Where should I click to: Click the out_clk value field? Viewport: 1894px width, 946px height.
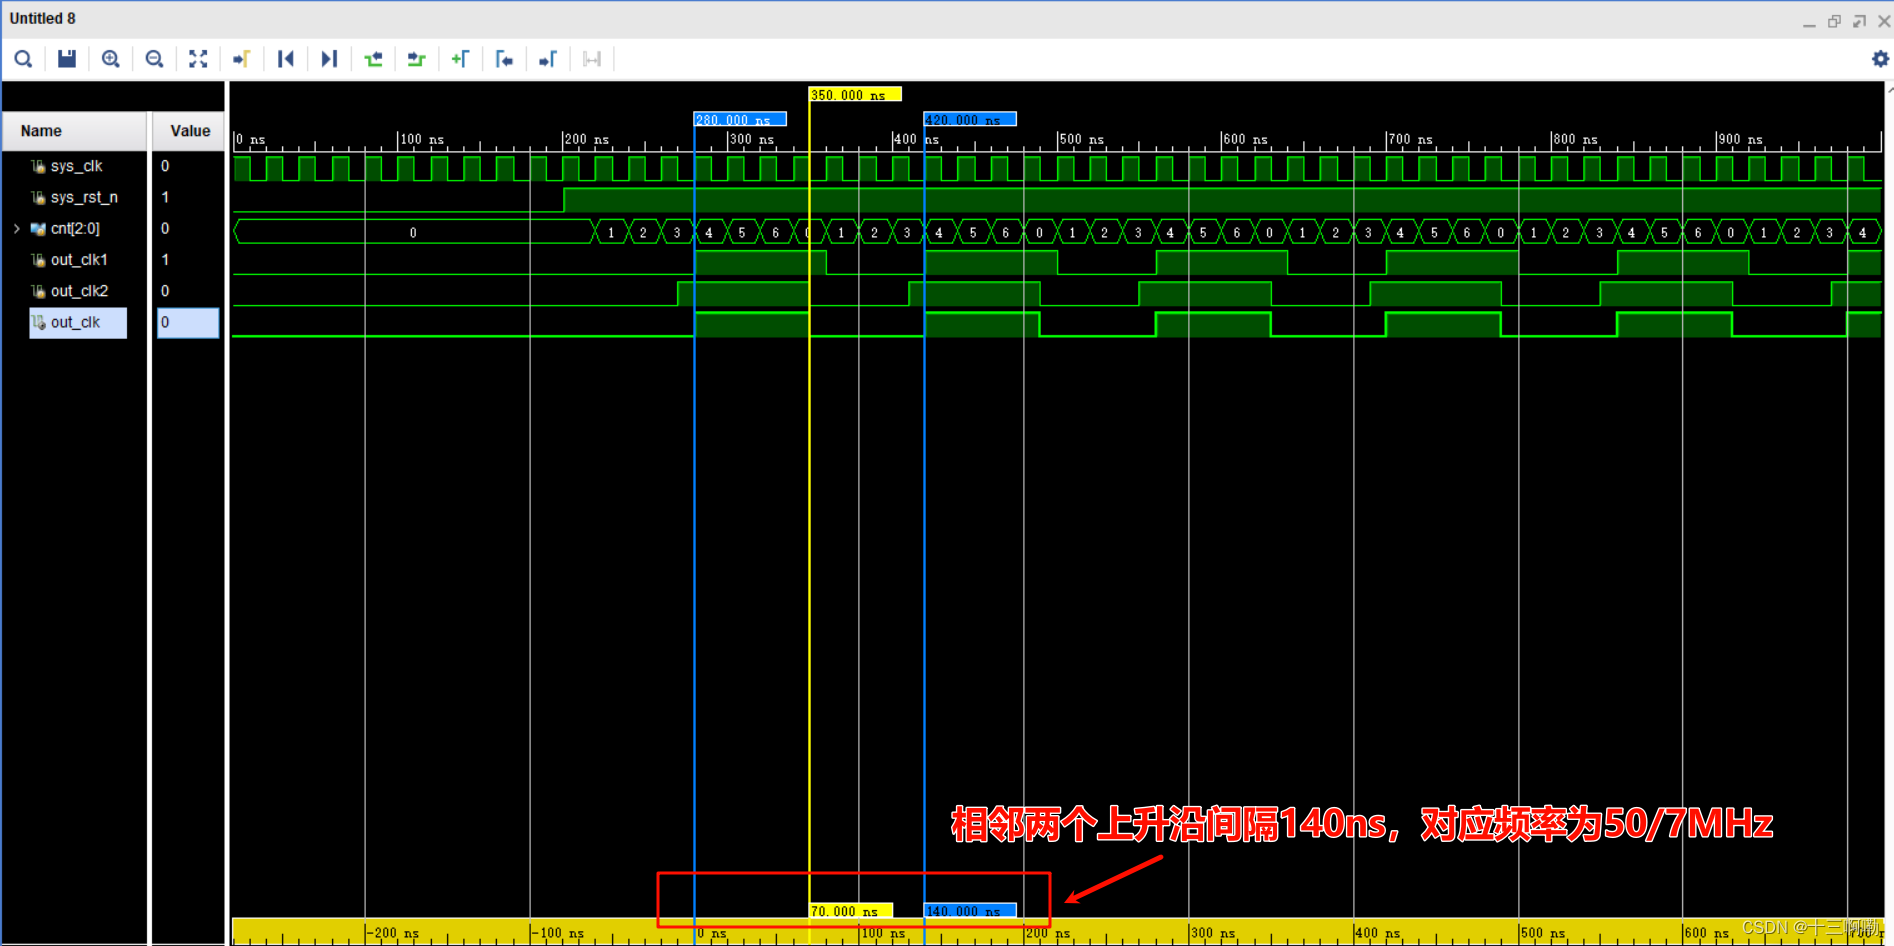point(188,322)
